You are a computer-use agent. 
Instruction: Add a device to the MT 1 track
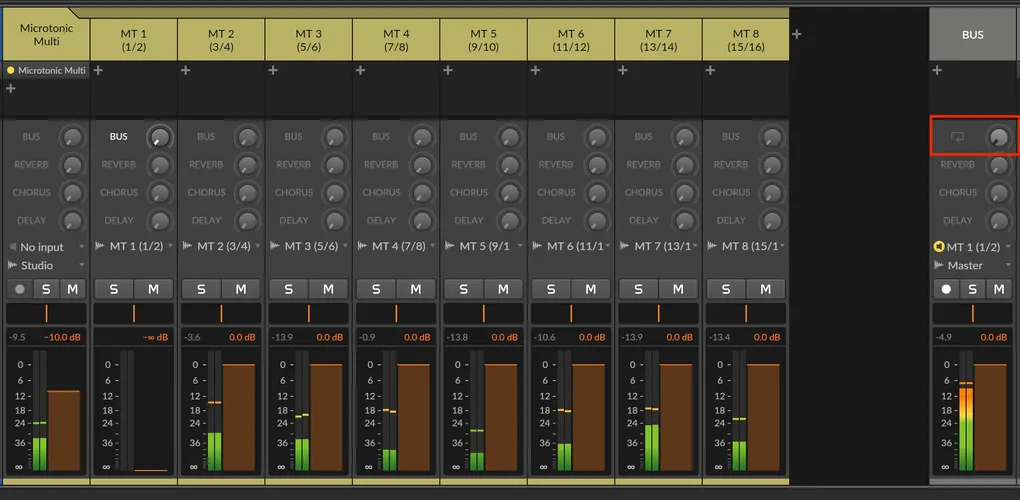98,70
